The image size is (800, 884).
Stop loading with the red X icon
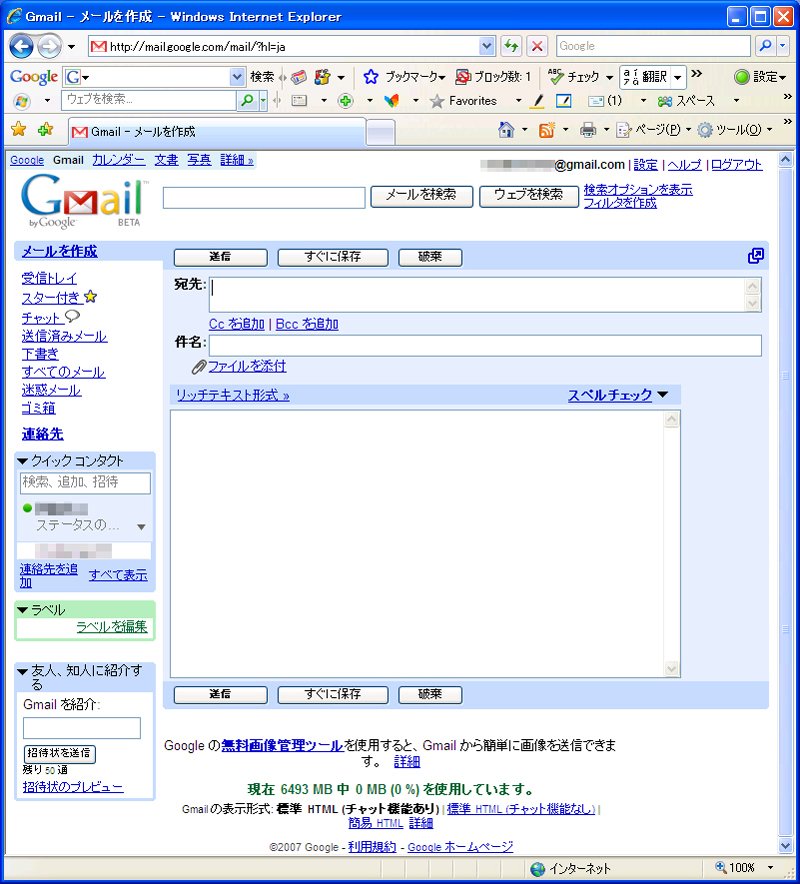click(537, 46)
